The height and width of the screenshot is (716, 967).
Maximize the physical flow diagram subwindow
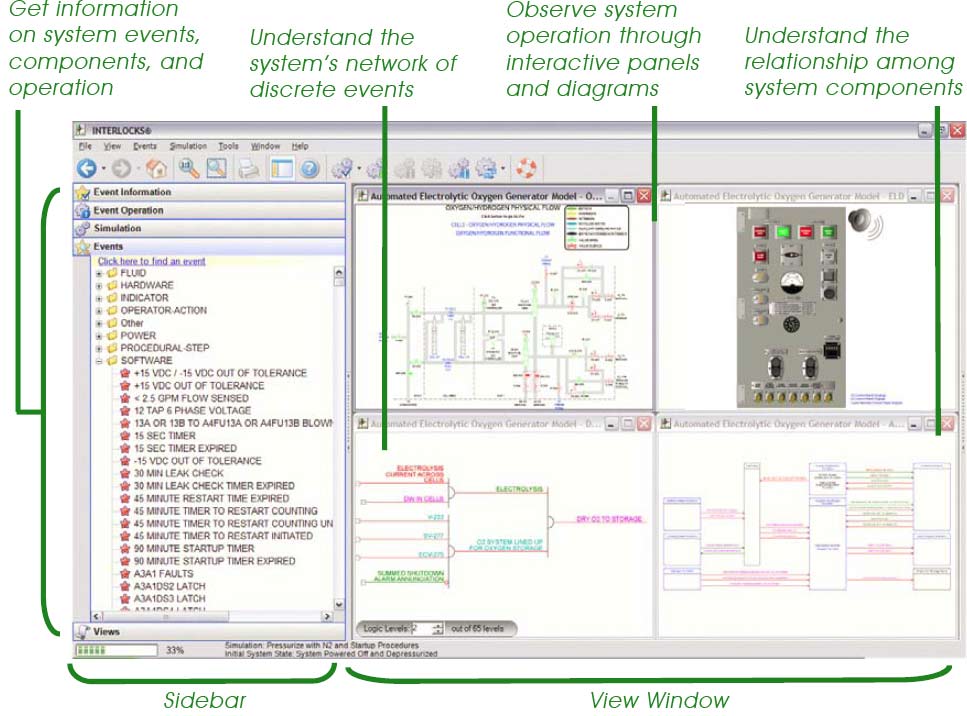point(627,195)
